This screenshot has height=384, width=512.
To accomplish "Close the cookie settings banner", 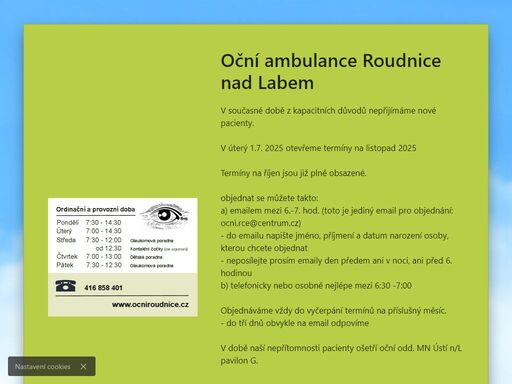I will [x=83, y=367].
